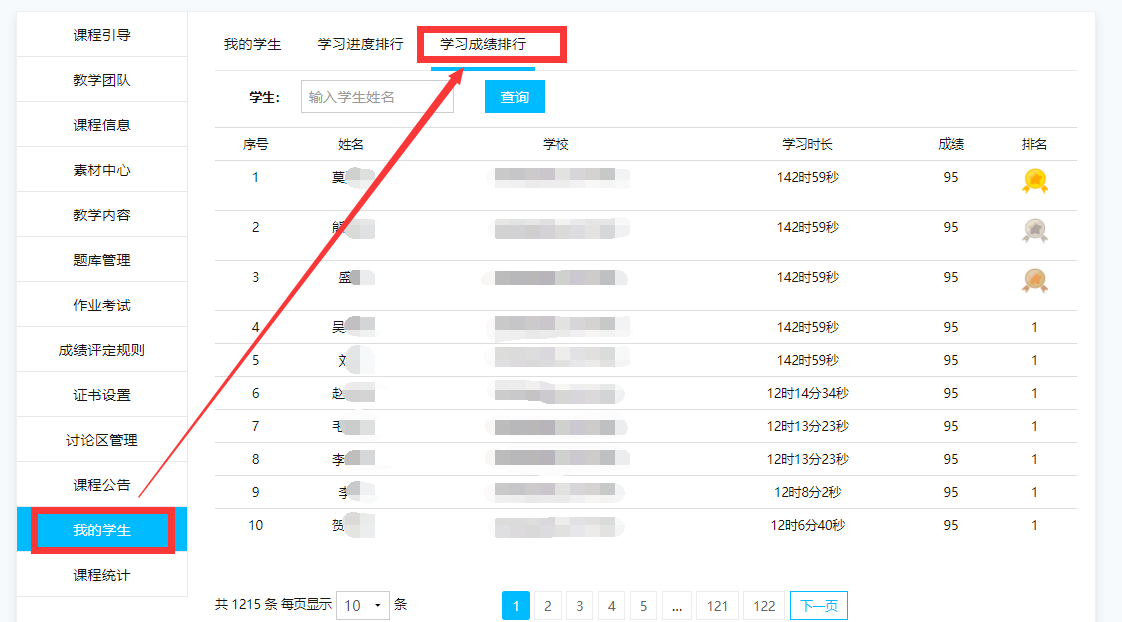Open 证书设置 in the sidebar

tap(102, 395)
